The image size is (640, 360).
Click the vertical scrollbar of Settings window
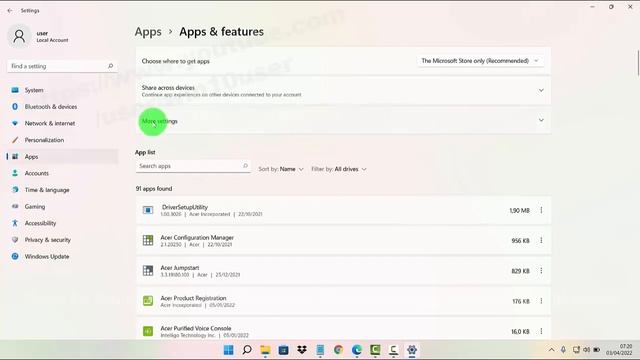click(x=638, y=64)
